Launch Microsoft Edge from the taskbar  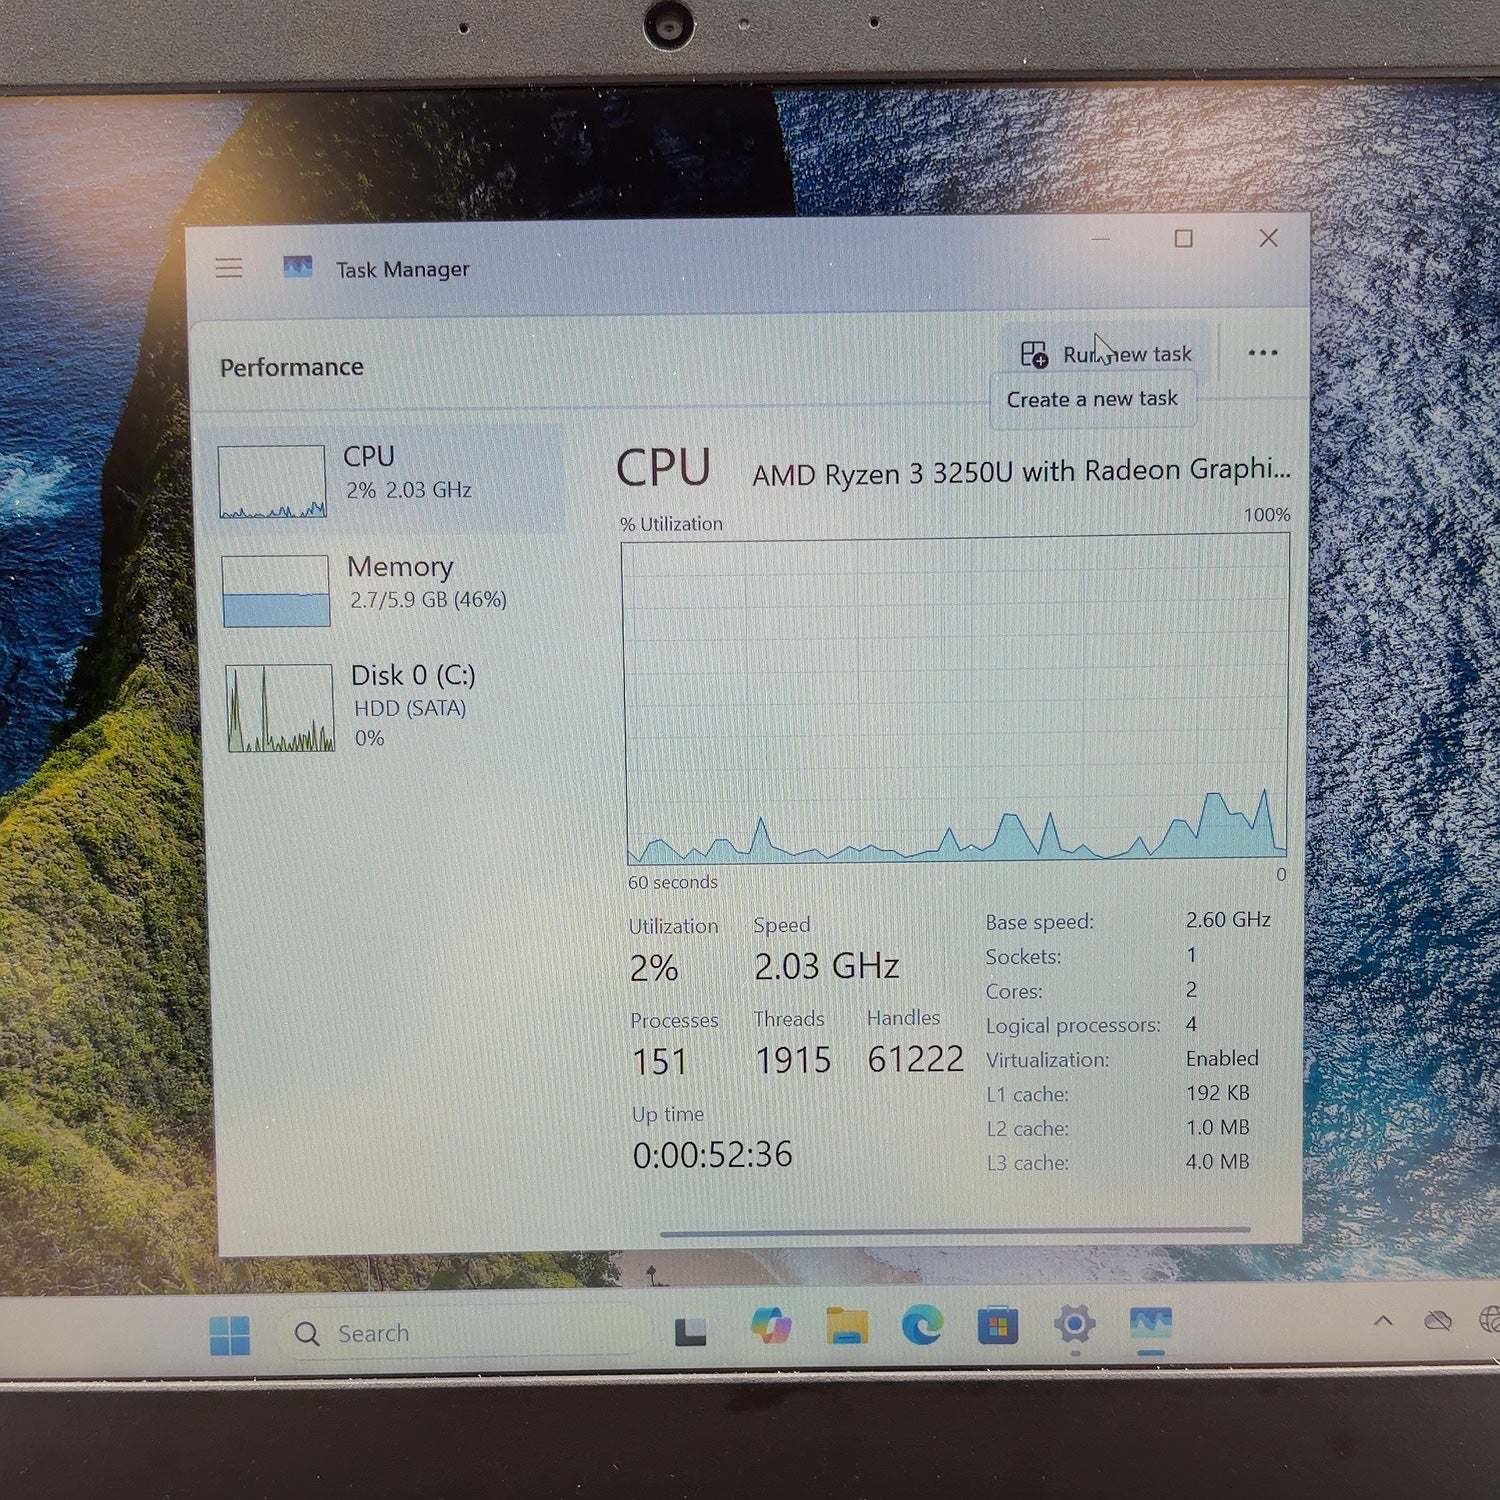922,1325
